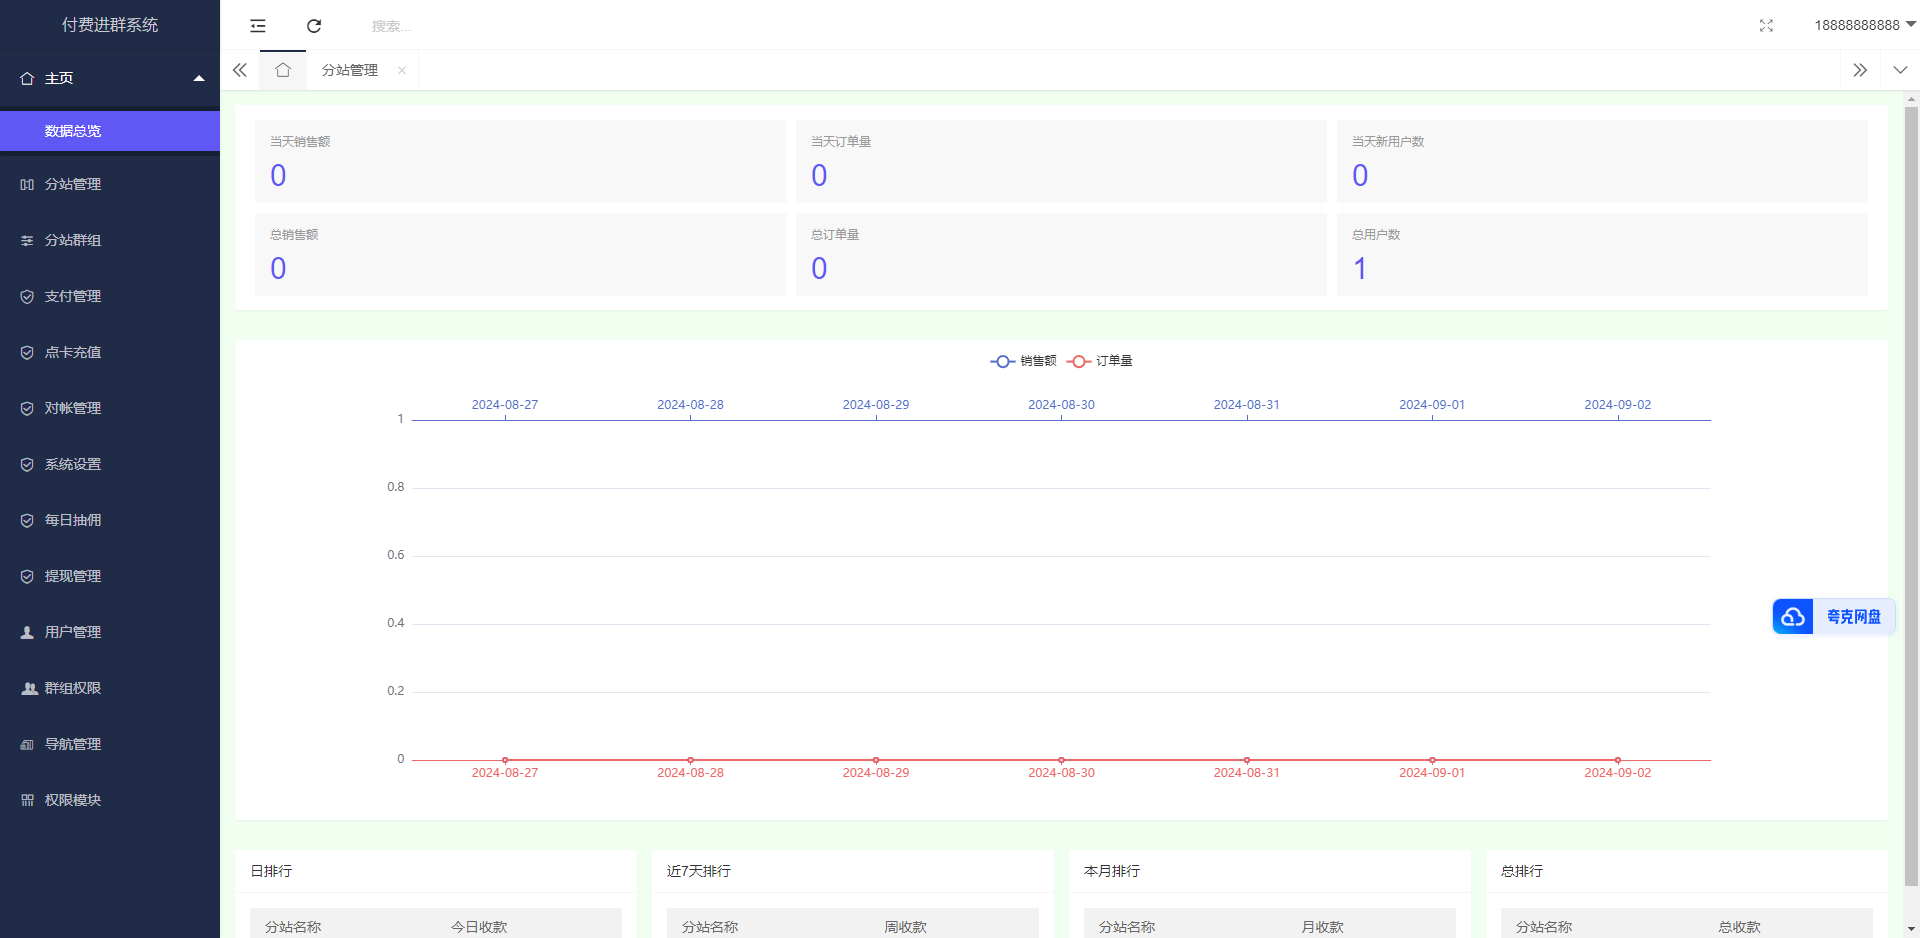Image resolution: width=1920 pixels, height=938 pixels.
Task: Click the 每日抽佣 shield icon
Action: coord(27,520)
